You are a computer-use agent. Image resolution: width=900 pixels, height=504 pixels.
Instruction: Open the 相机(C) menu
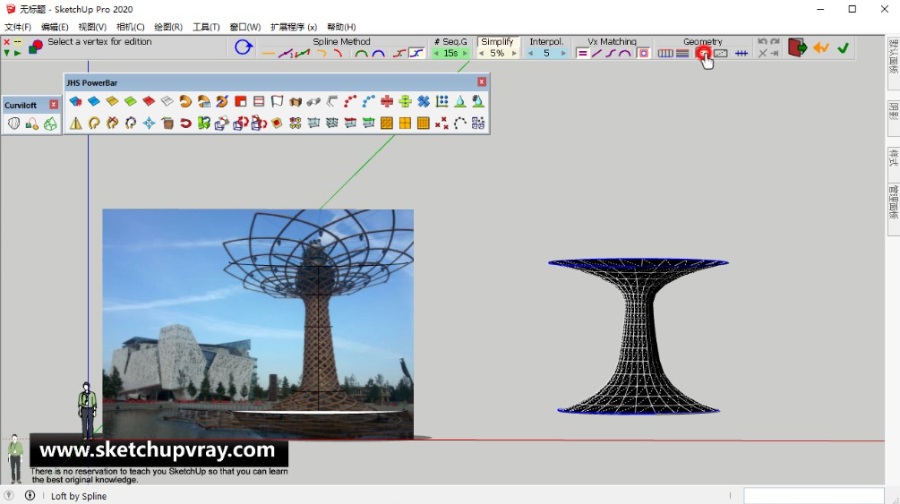pos(130,27)
